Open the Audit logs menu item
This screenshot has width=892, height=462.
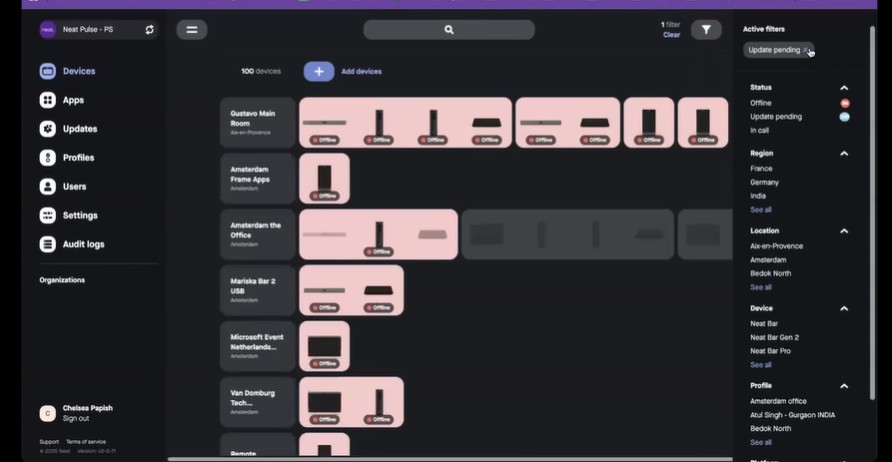(x=83, y=244)
